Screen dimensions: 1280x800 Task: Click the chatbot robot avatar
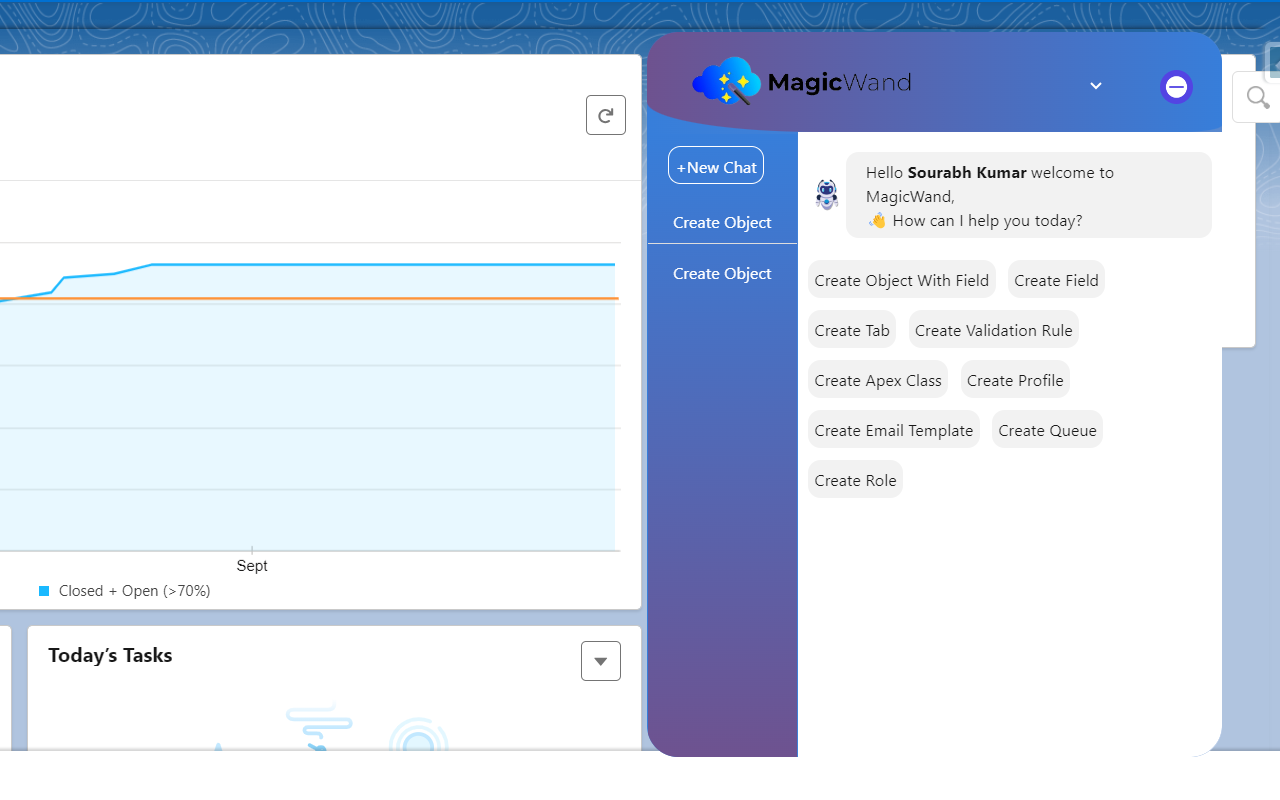tap(827, 195)
